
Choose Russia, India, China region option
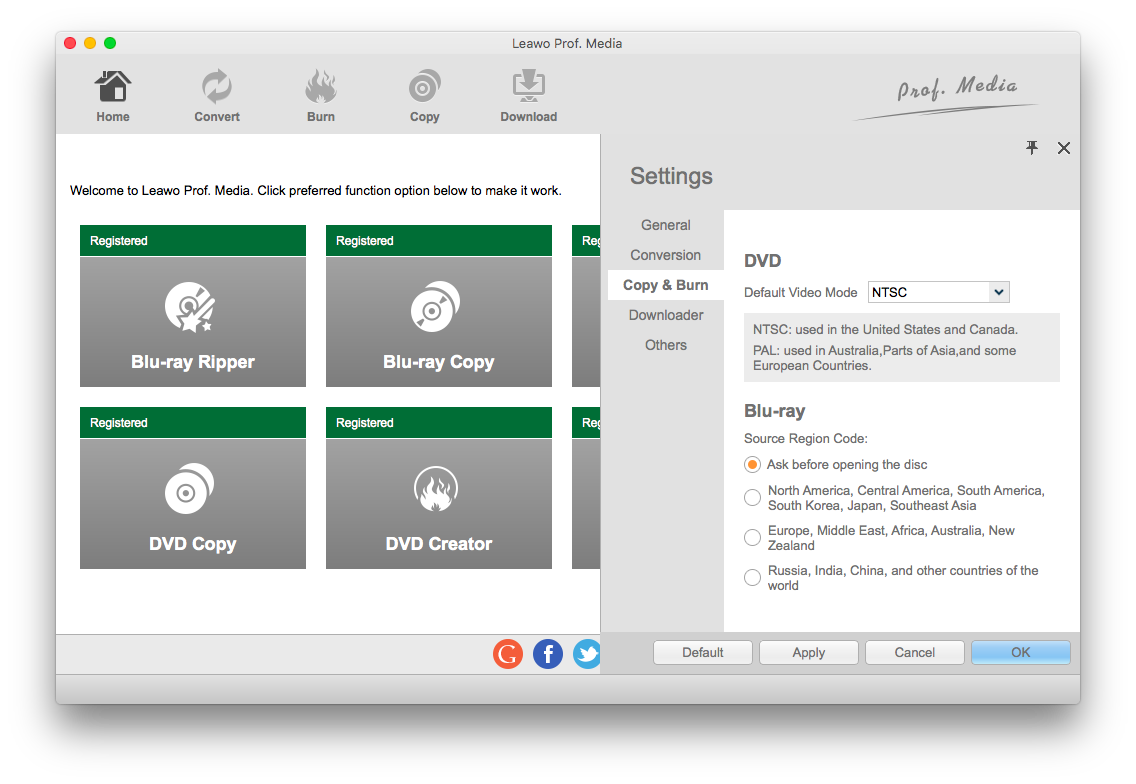(x=753, y=578)
